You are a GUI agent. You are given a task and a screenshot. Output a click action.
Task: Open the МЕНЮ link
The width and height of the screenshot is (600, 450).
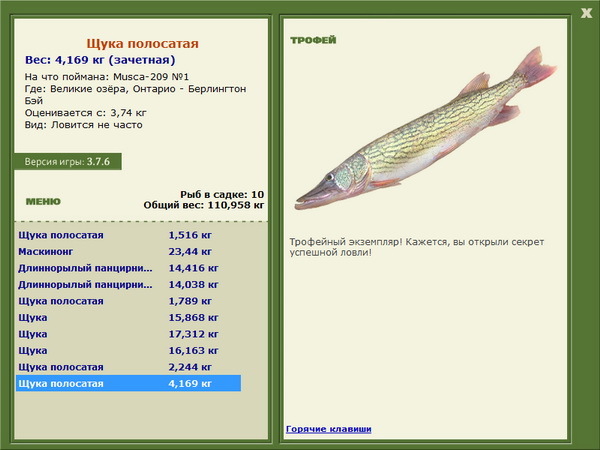click(x=43, y=202)
